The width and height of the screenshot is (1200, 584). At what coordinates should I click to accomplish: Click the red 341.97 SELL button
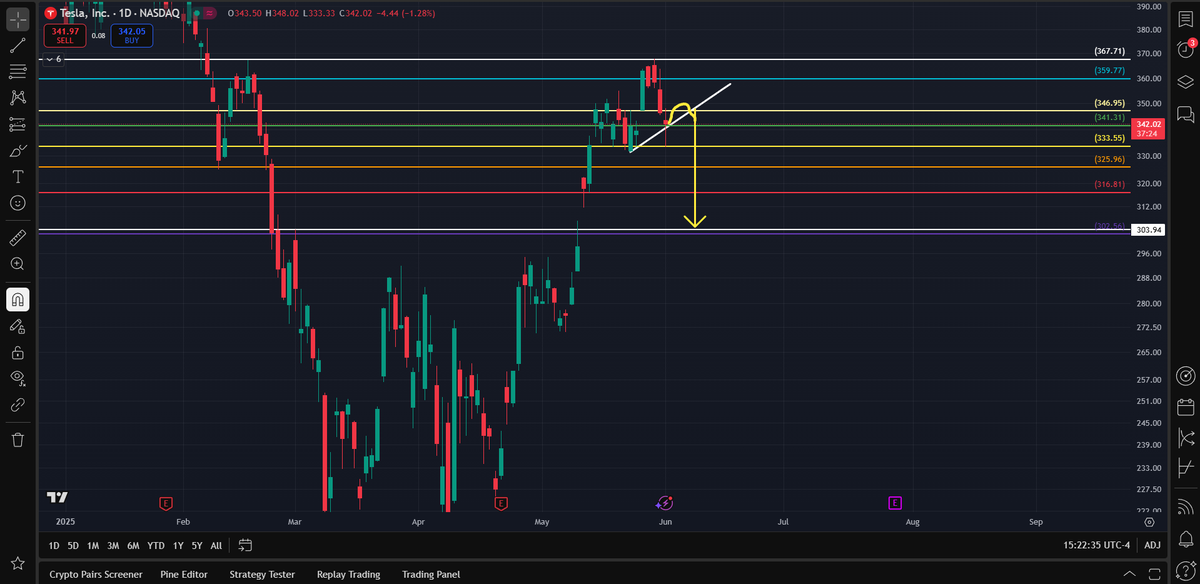[64, 35]
